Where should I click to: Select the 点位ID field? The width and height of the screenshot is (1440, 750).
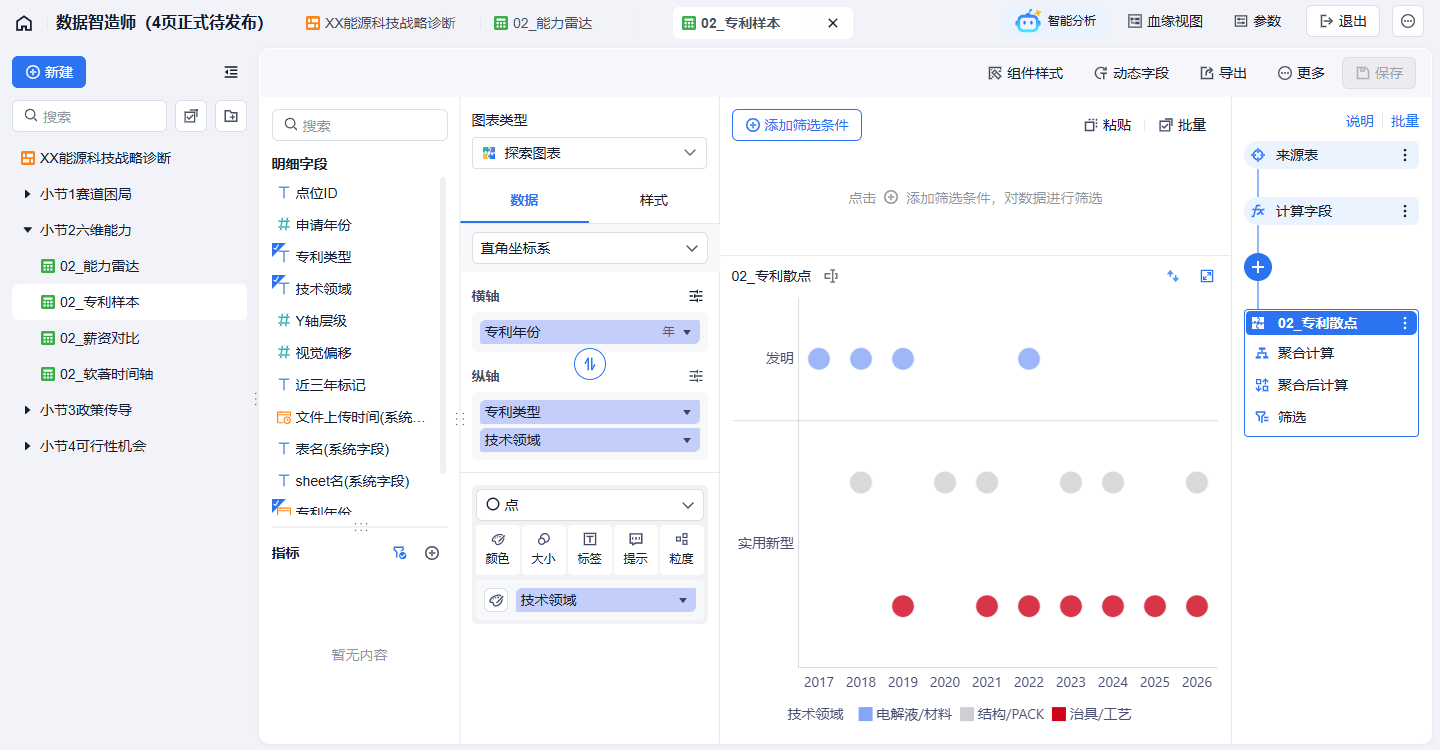[316, 193]
